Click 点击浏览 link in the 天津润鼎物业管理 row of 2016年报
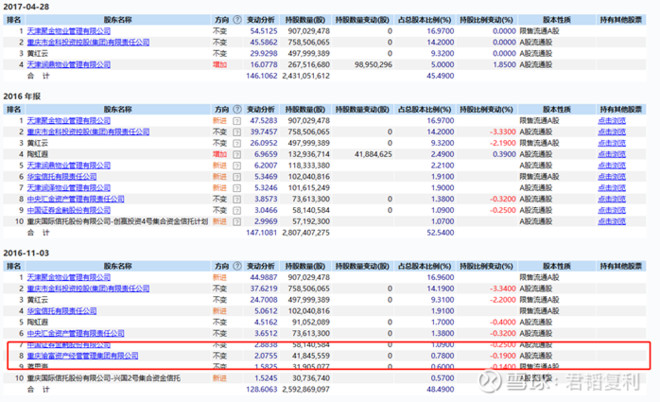Image resolution: width=660 pixels, height=402 pixels. [x=612, y=165]
